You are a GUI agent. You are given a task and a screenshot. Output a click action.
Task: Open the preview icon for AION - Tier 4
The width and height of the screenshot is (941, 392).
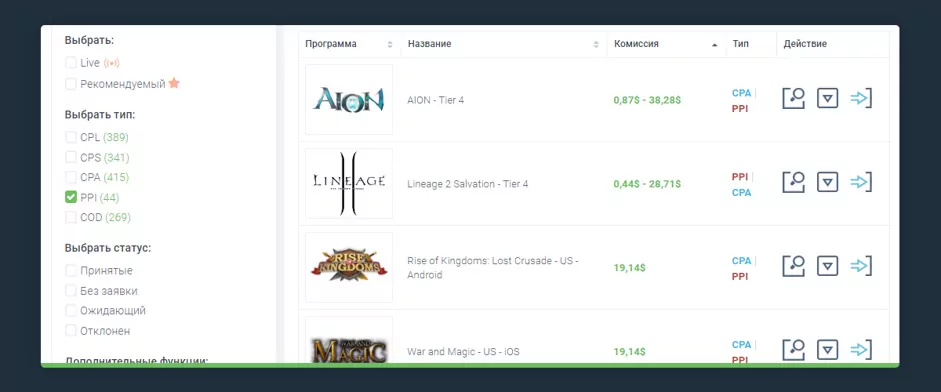793,98
